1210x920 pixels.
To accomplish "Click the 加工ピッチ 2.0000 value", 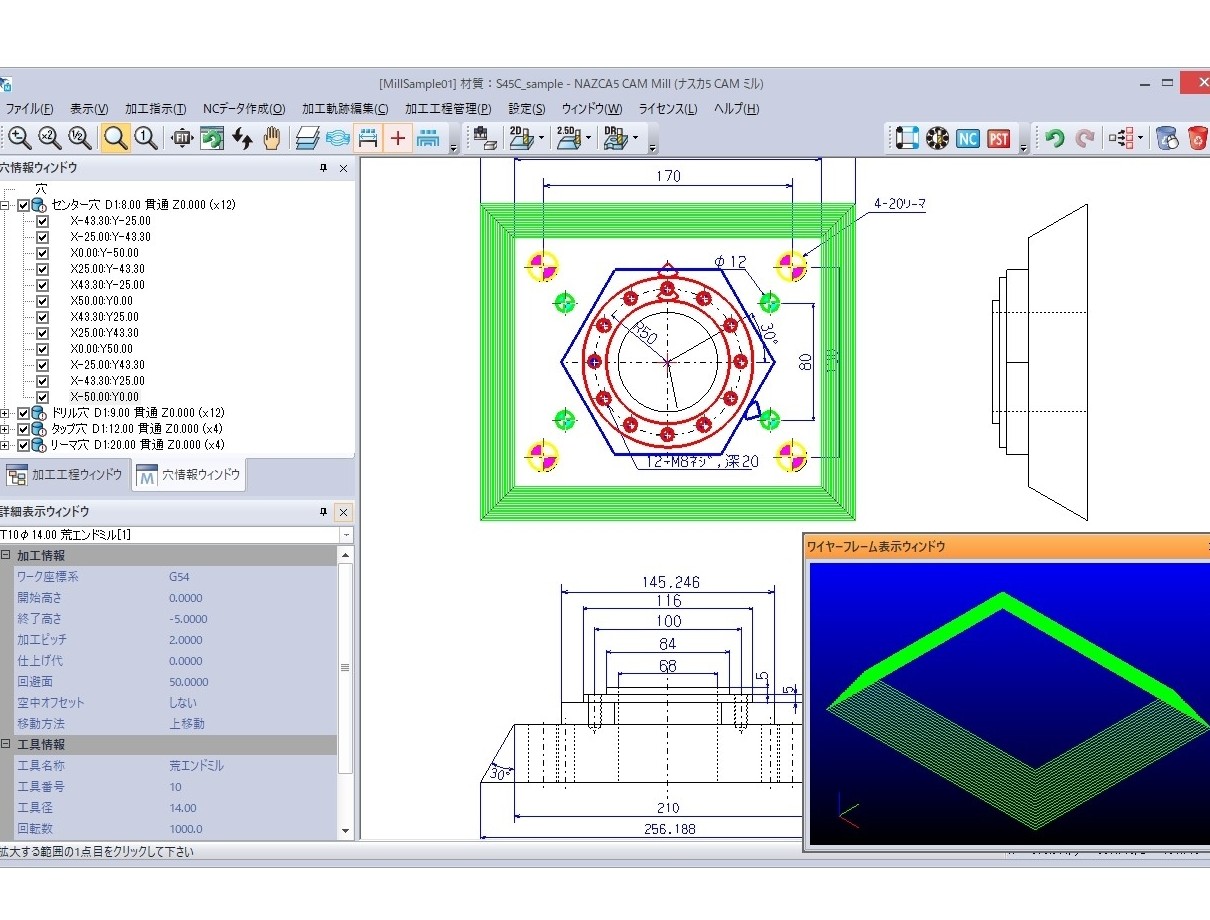I will [x=186, y=640].
